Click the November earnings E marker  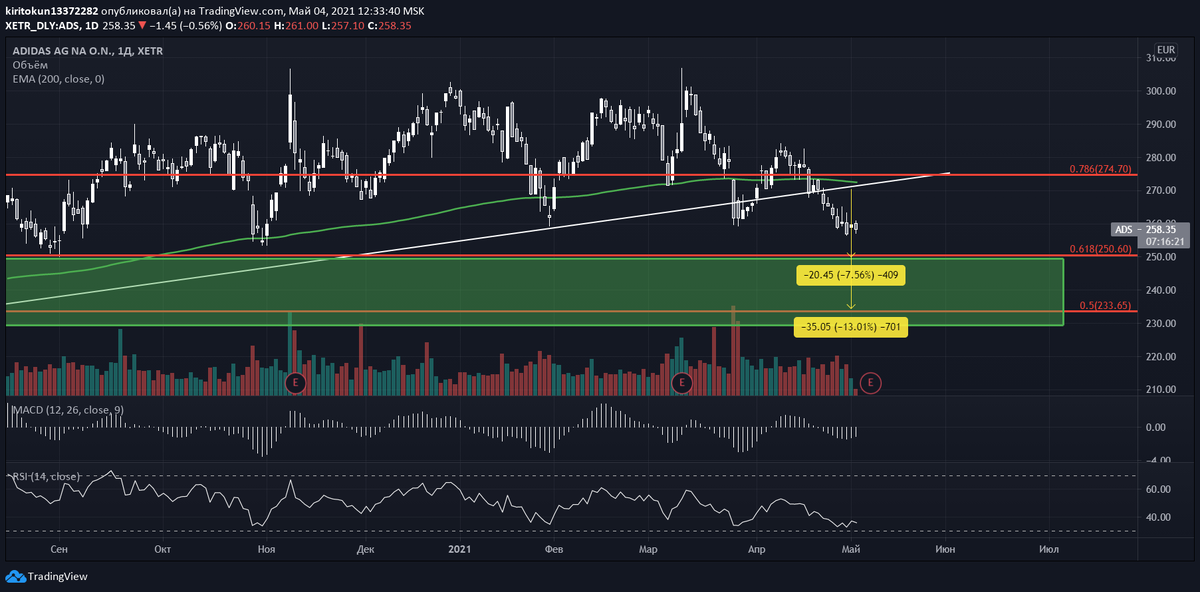click(294, 382)
